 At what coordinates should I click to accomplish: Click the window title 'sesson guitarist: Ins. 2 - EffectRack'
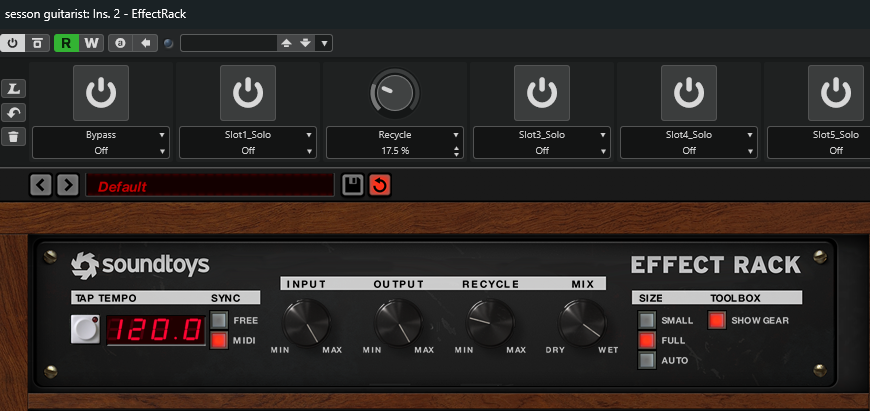(x=95, y=14)
